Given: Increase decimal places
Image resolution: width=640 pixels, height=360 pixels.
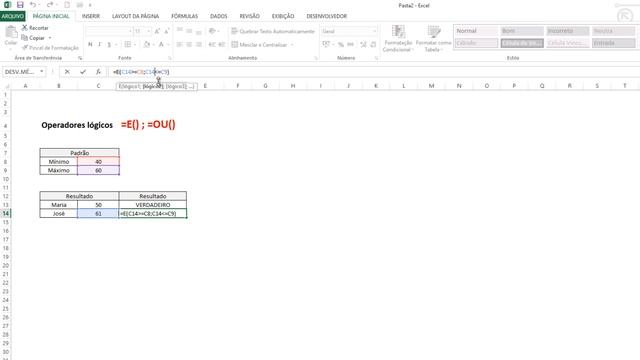Looking at the screenshot, I should coord(363,44).
